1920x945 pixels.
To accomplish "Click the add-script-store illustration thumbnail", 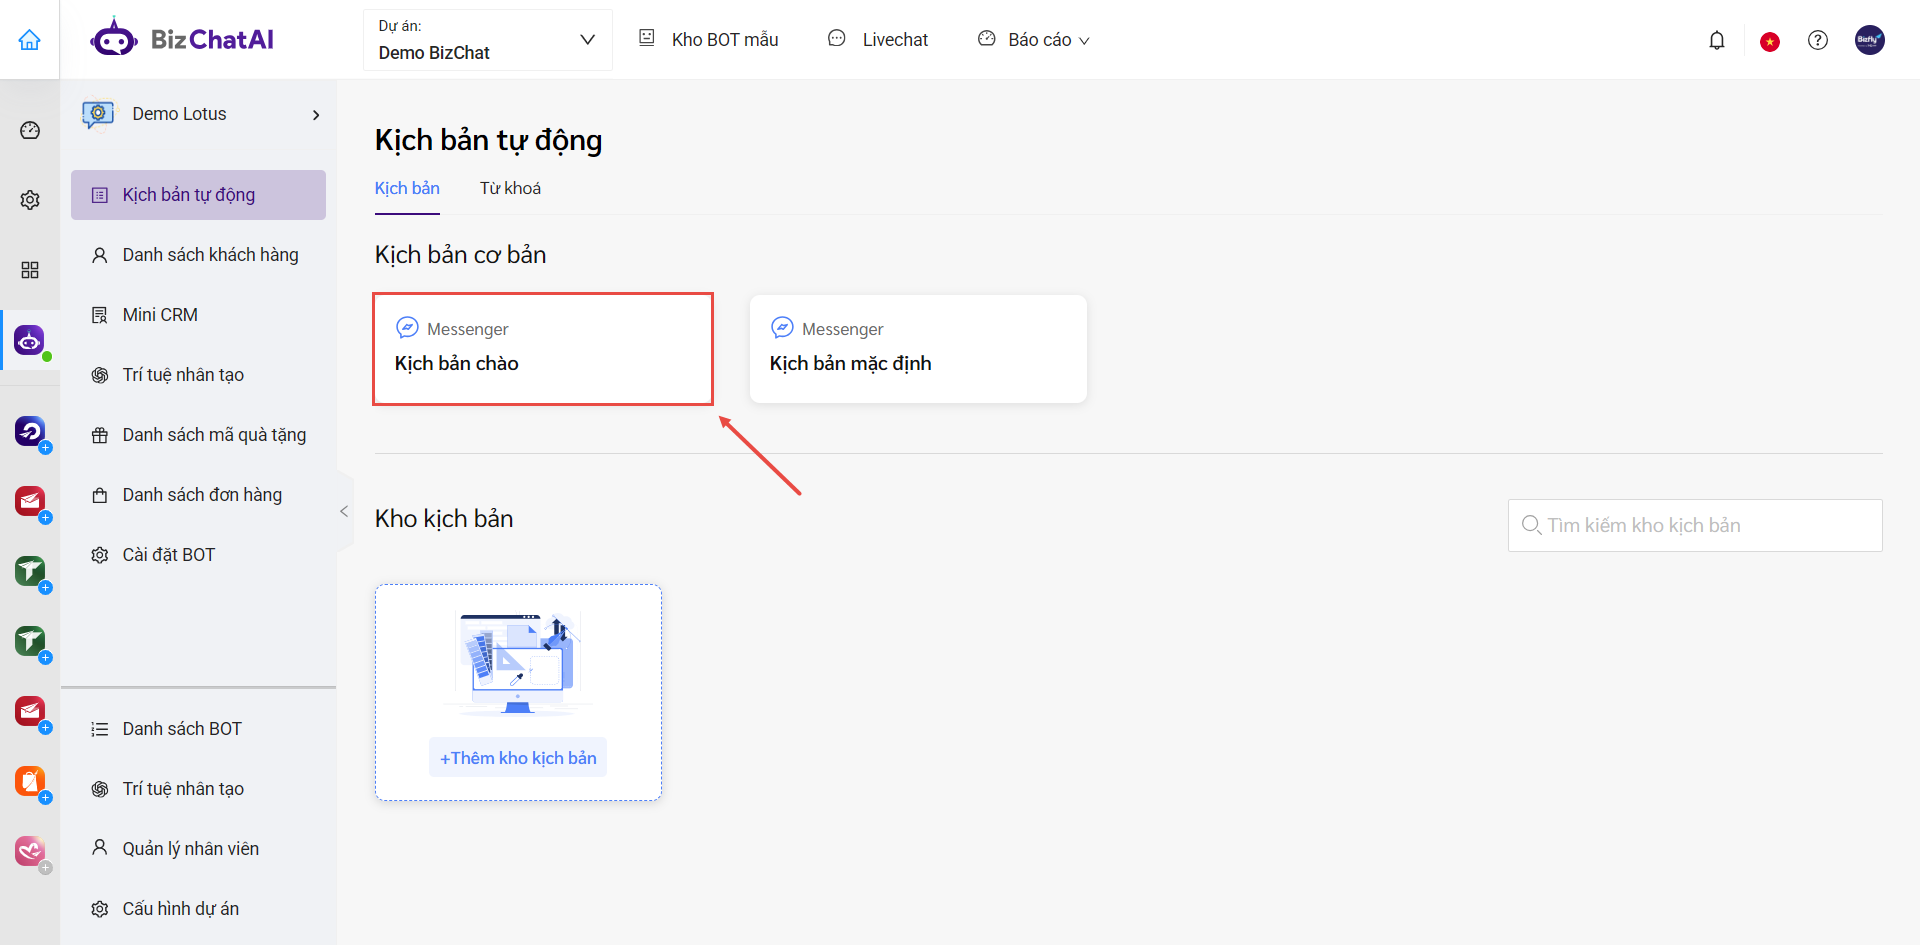I will point(518,663).
